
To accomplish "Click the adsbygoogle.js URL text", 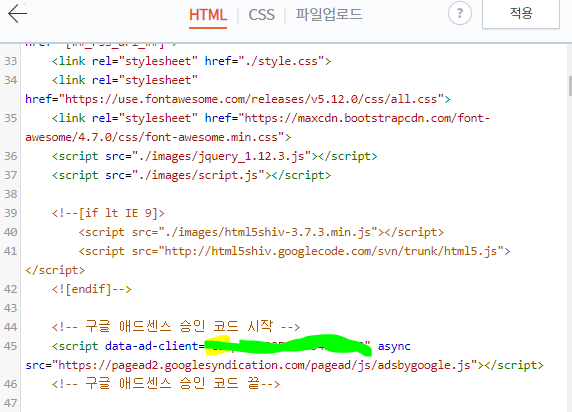I will pyautogui.click(x=265, y=365).
